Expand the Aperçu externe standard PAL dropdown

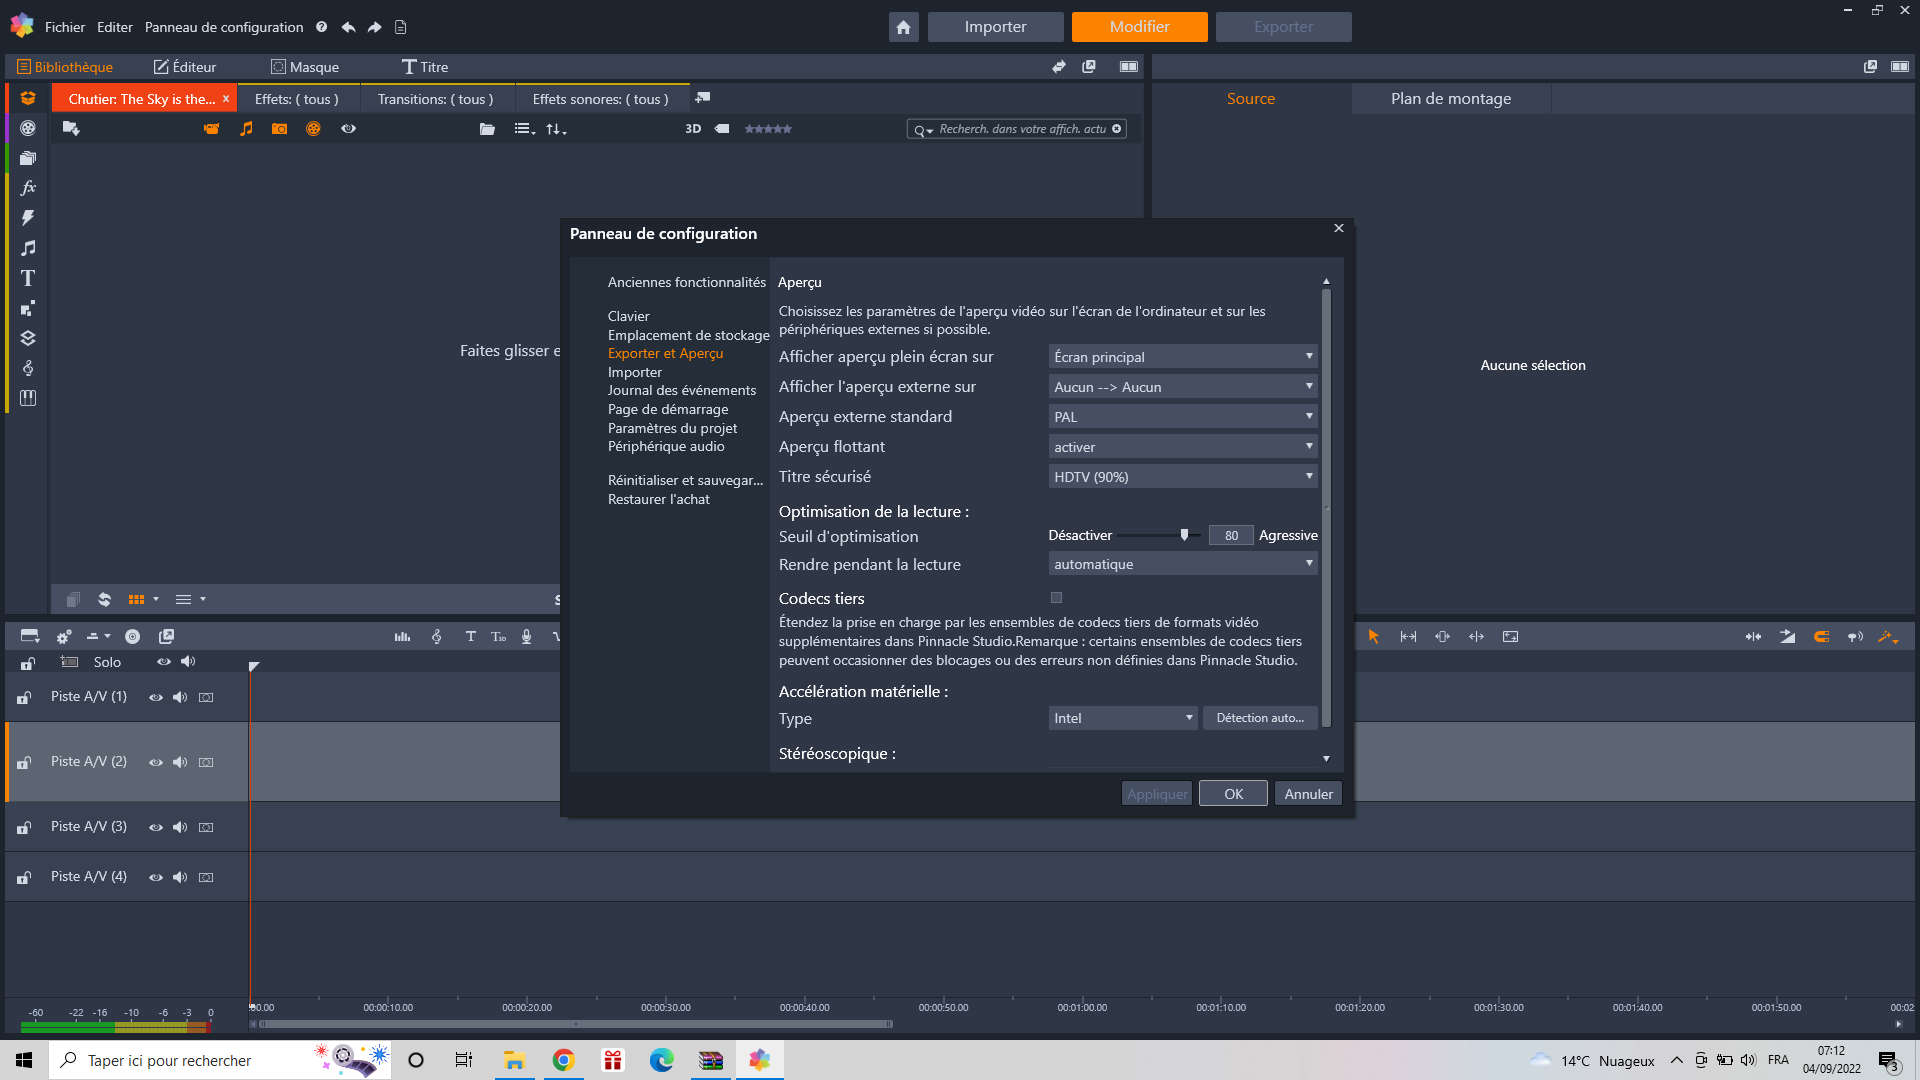tap(1182, 417)
